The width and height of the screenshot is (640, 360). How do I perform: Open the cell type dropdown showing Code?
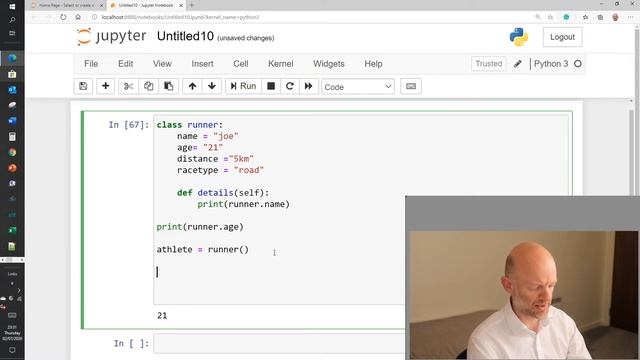click(358, 87)
